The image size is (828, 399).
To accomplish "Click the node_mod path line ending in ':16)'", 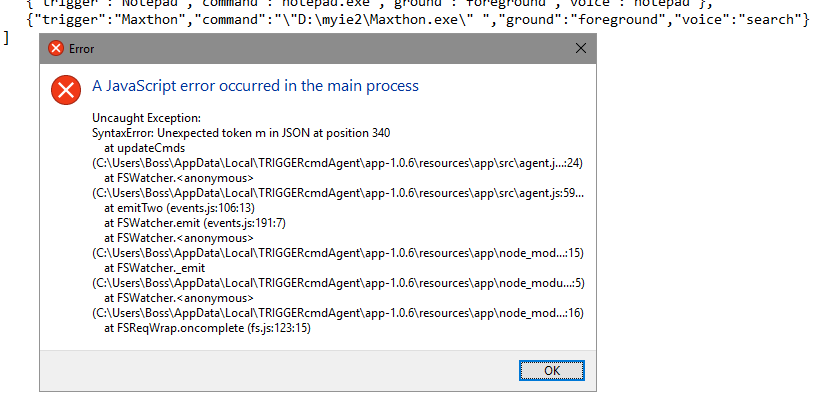I will coord(338,314).
